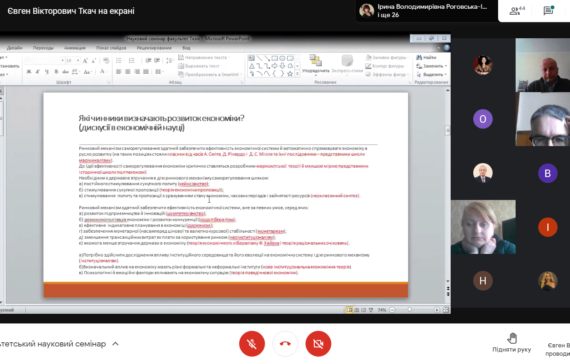Switch to the Анимация ribbon tab

(75, 48)
